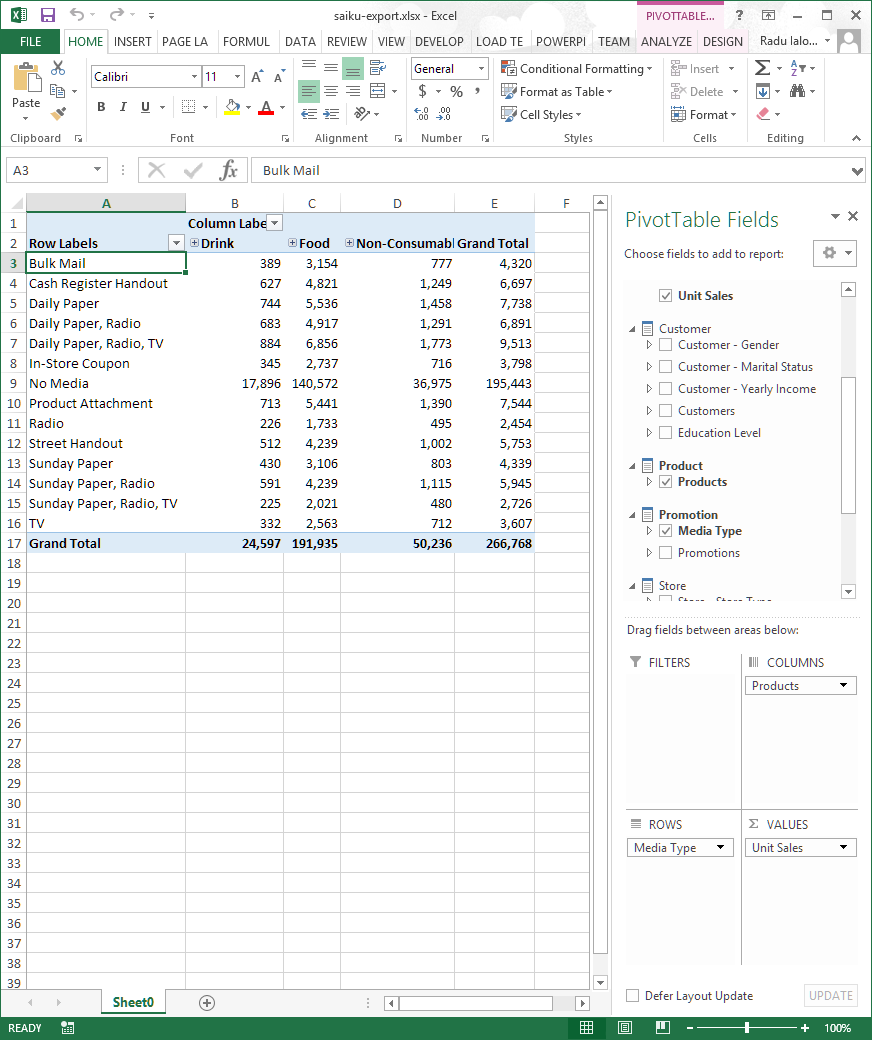Click the AutoSum sigma icon
The image size is (872, 1040).
763,68
